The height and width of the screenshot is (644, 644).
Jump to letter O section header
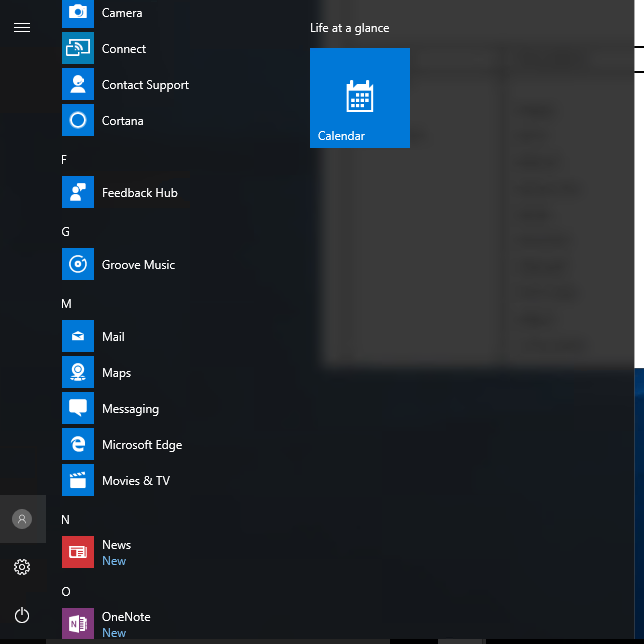pyautogui.click(x=66, y=591)
